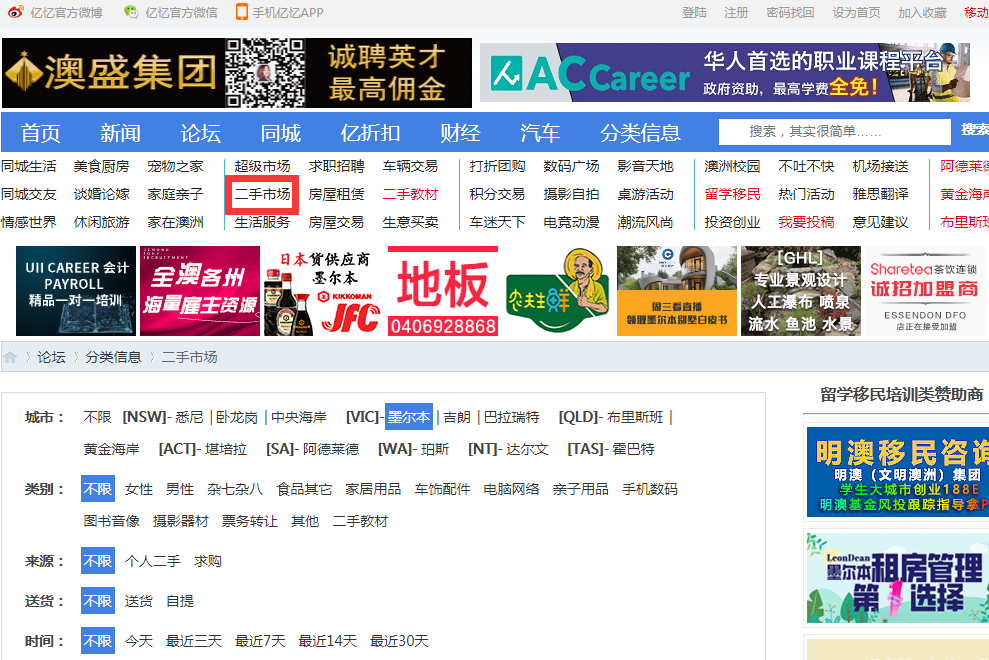The height and width of the screenshot is (660, 989).
Task: Open 论坛 in main navigation bar
Action: pos(200,132)
